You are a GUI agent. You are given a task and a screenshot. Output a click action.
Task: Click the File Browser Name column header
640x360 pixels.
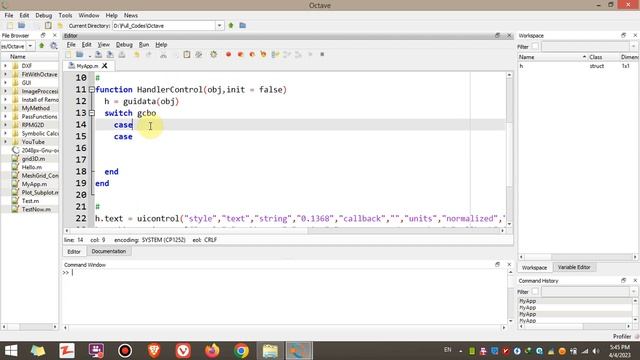point(29,57)
